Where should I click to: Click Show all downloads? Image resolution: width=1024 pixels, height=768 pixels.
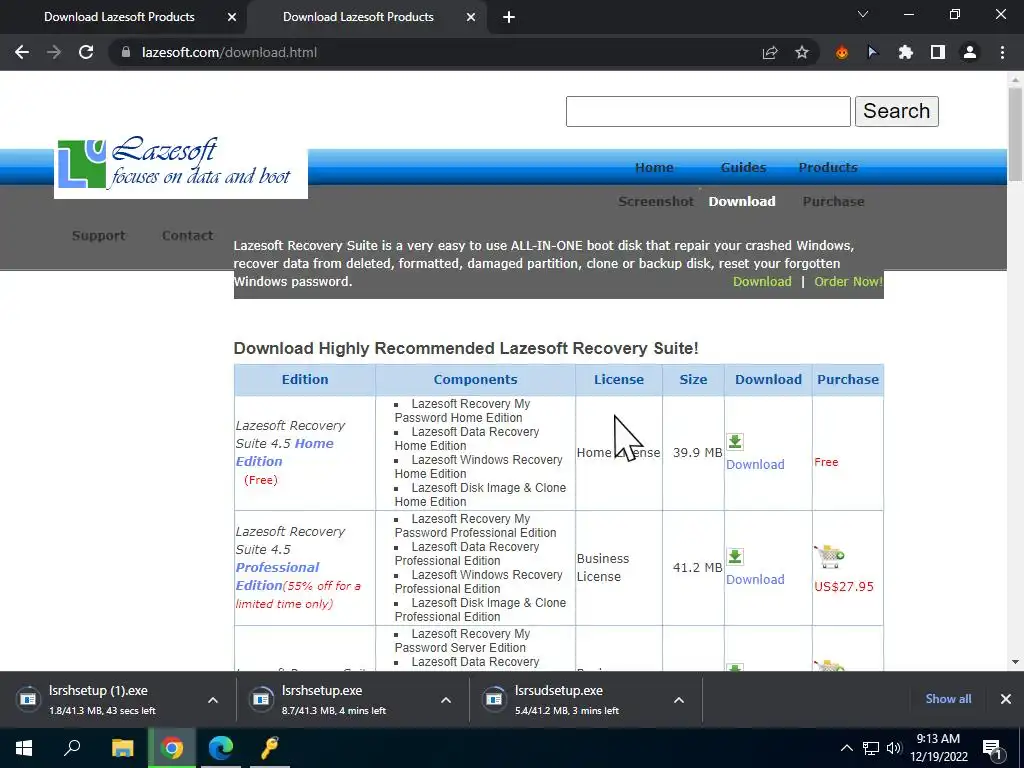948,699
